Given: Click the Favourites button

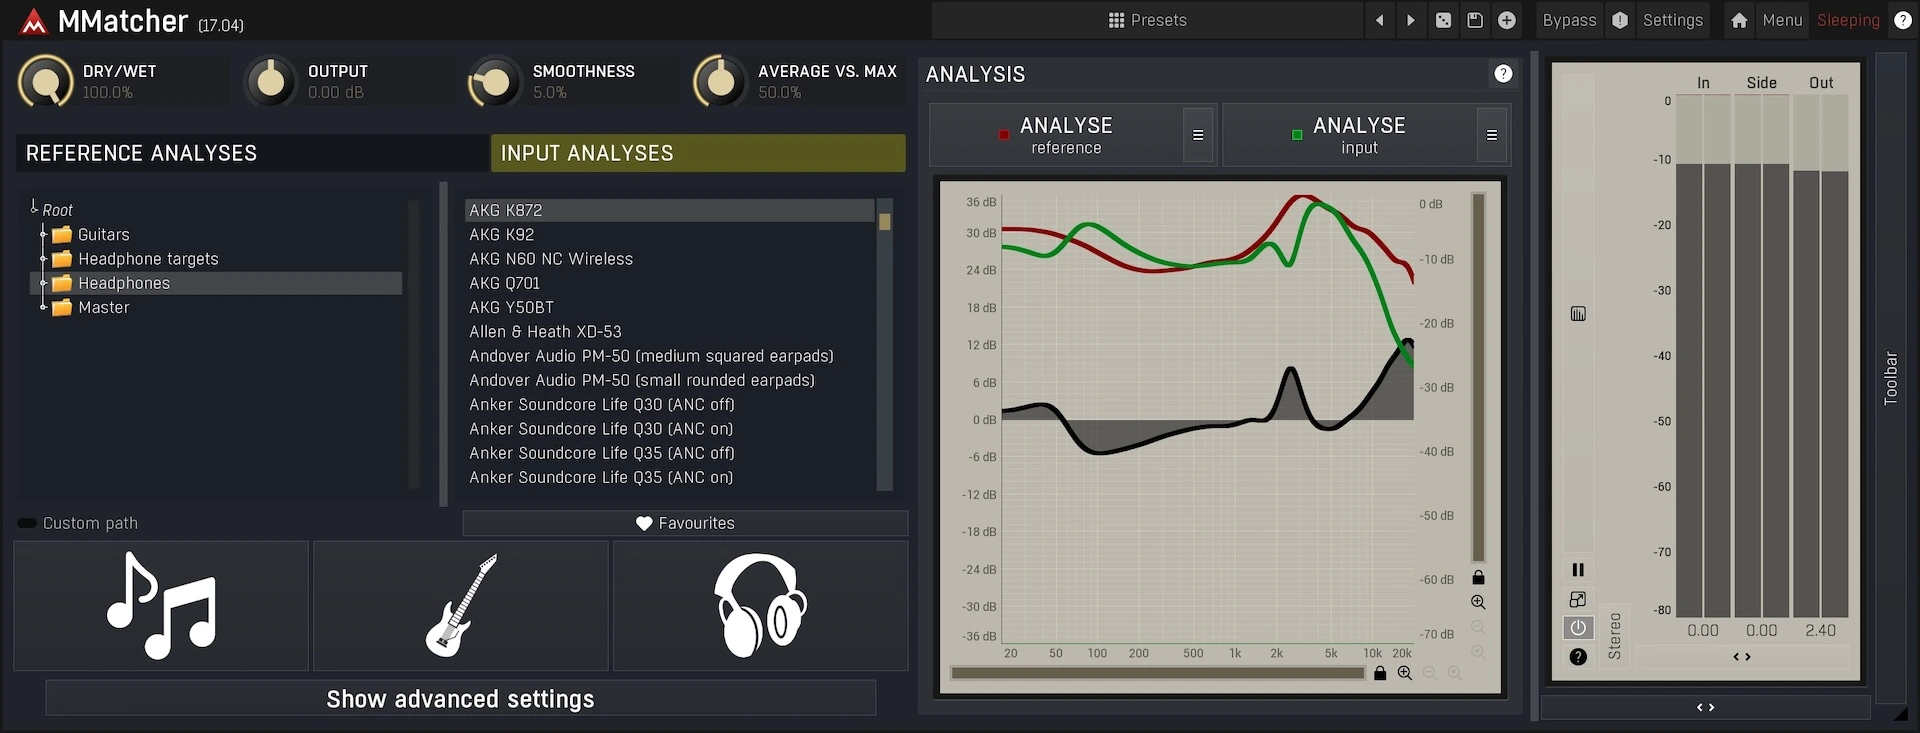Looking at the screenshot, I should pyautogui.click(x=685, y=523).
